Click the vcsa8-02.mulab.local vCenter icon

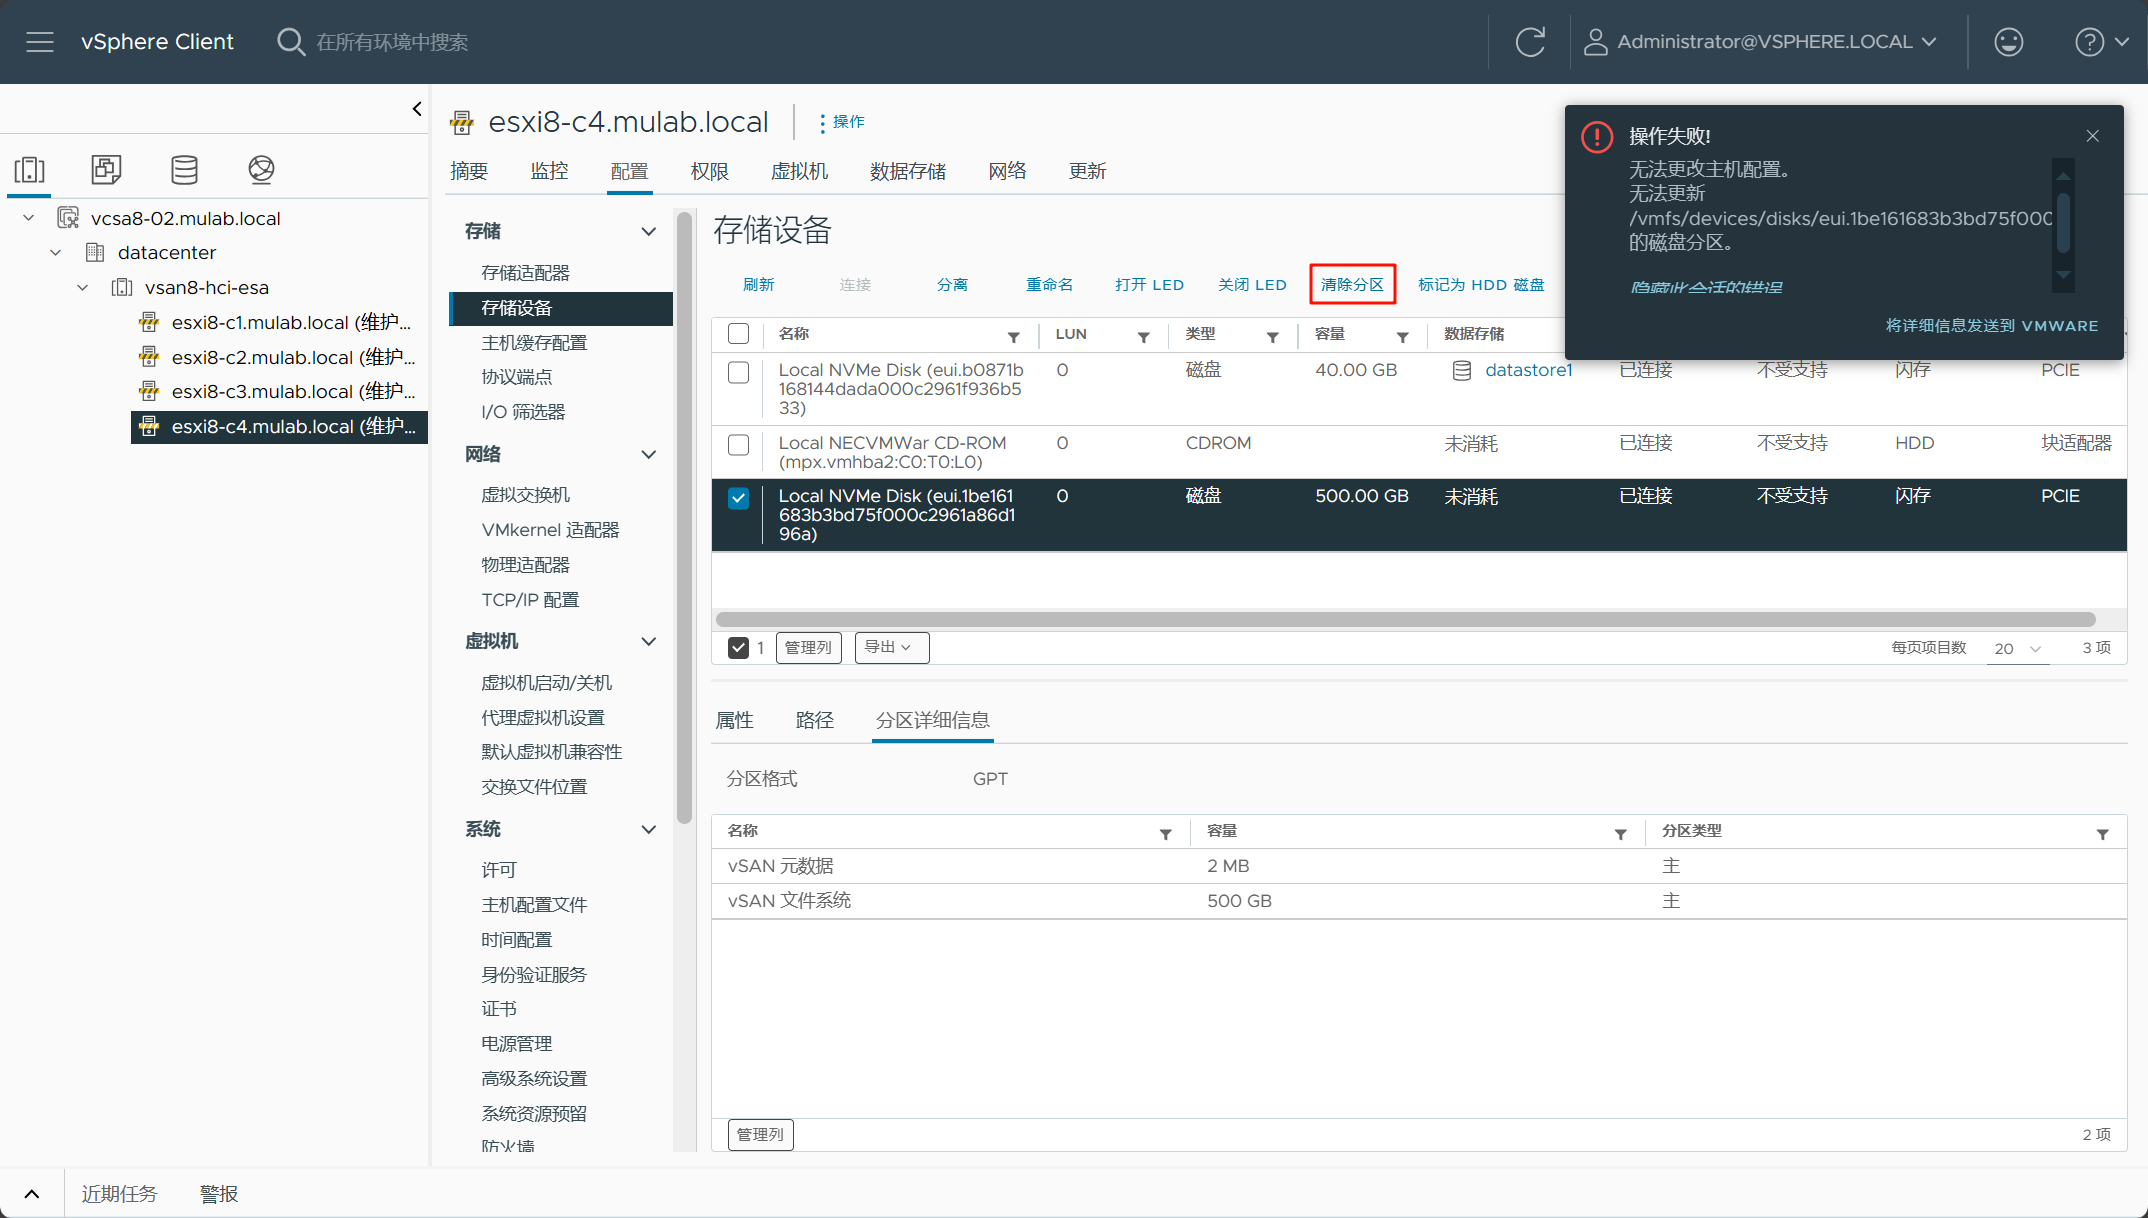pyautogui.click(x=68, y=218)
